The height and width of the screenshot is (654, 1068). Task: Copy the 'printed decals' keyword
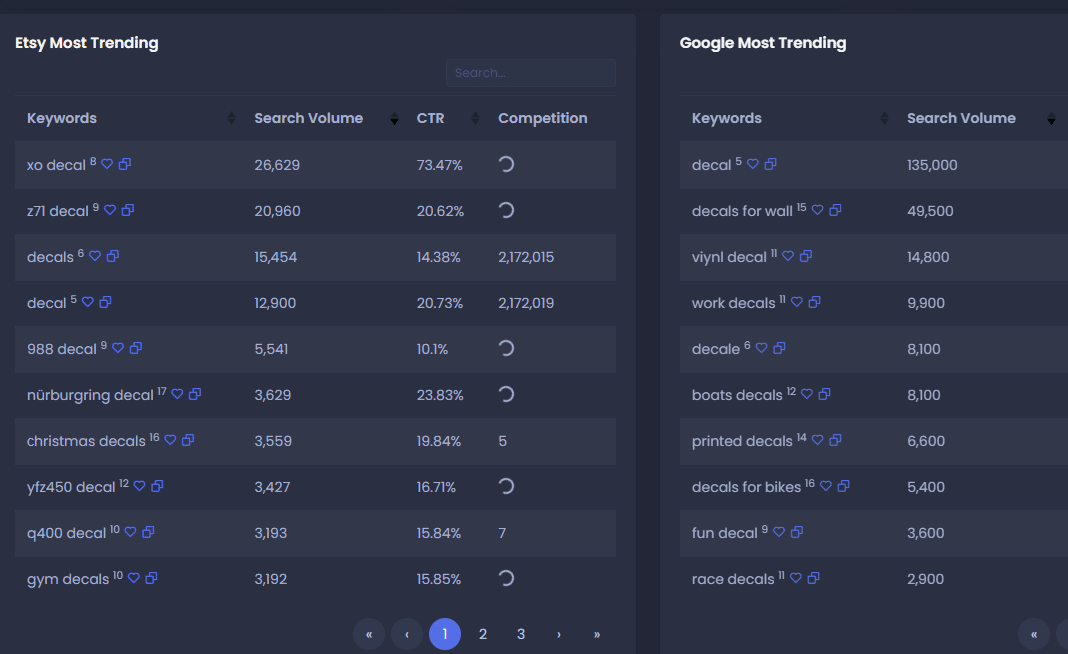[x=835, y=440]
